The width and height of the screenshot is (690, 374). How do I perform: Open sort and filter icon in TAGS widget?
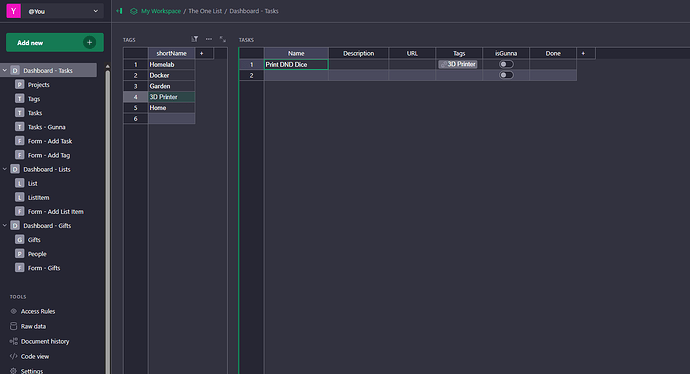click(x=195, y=39)
